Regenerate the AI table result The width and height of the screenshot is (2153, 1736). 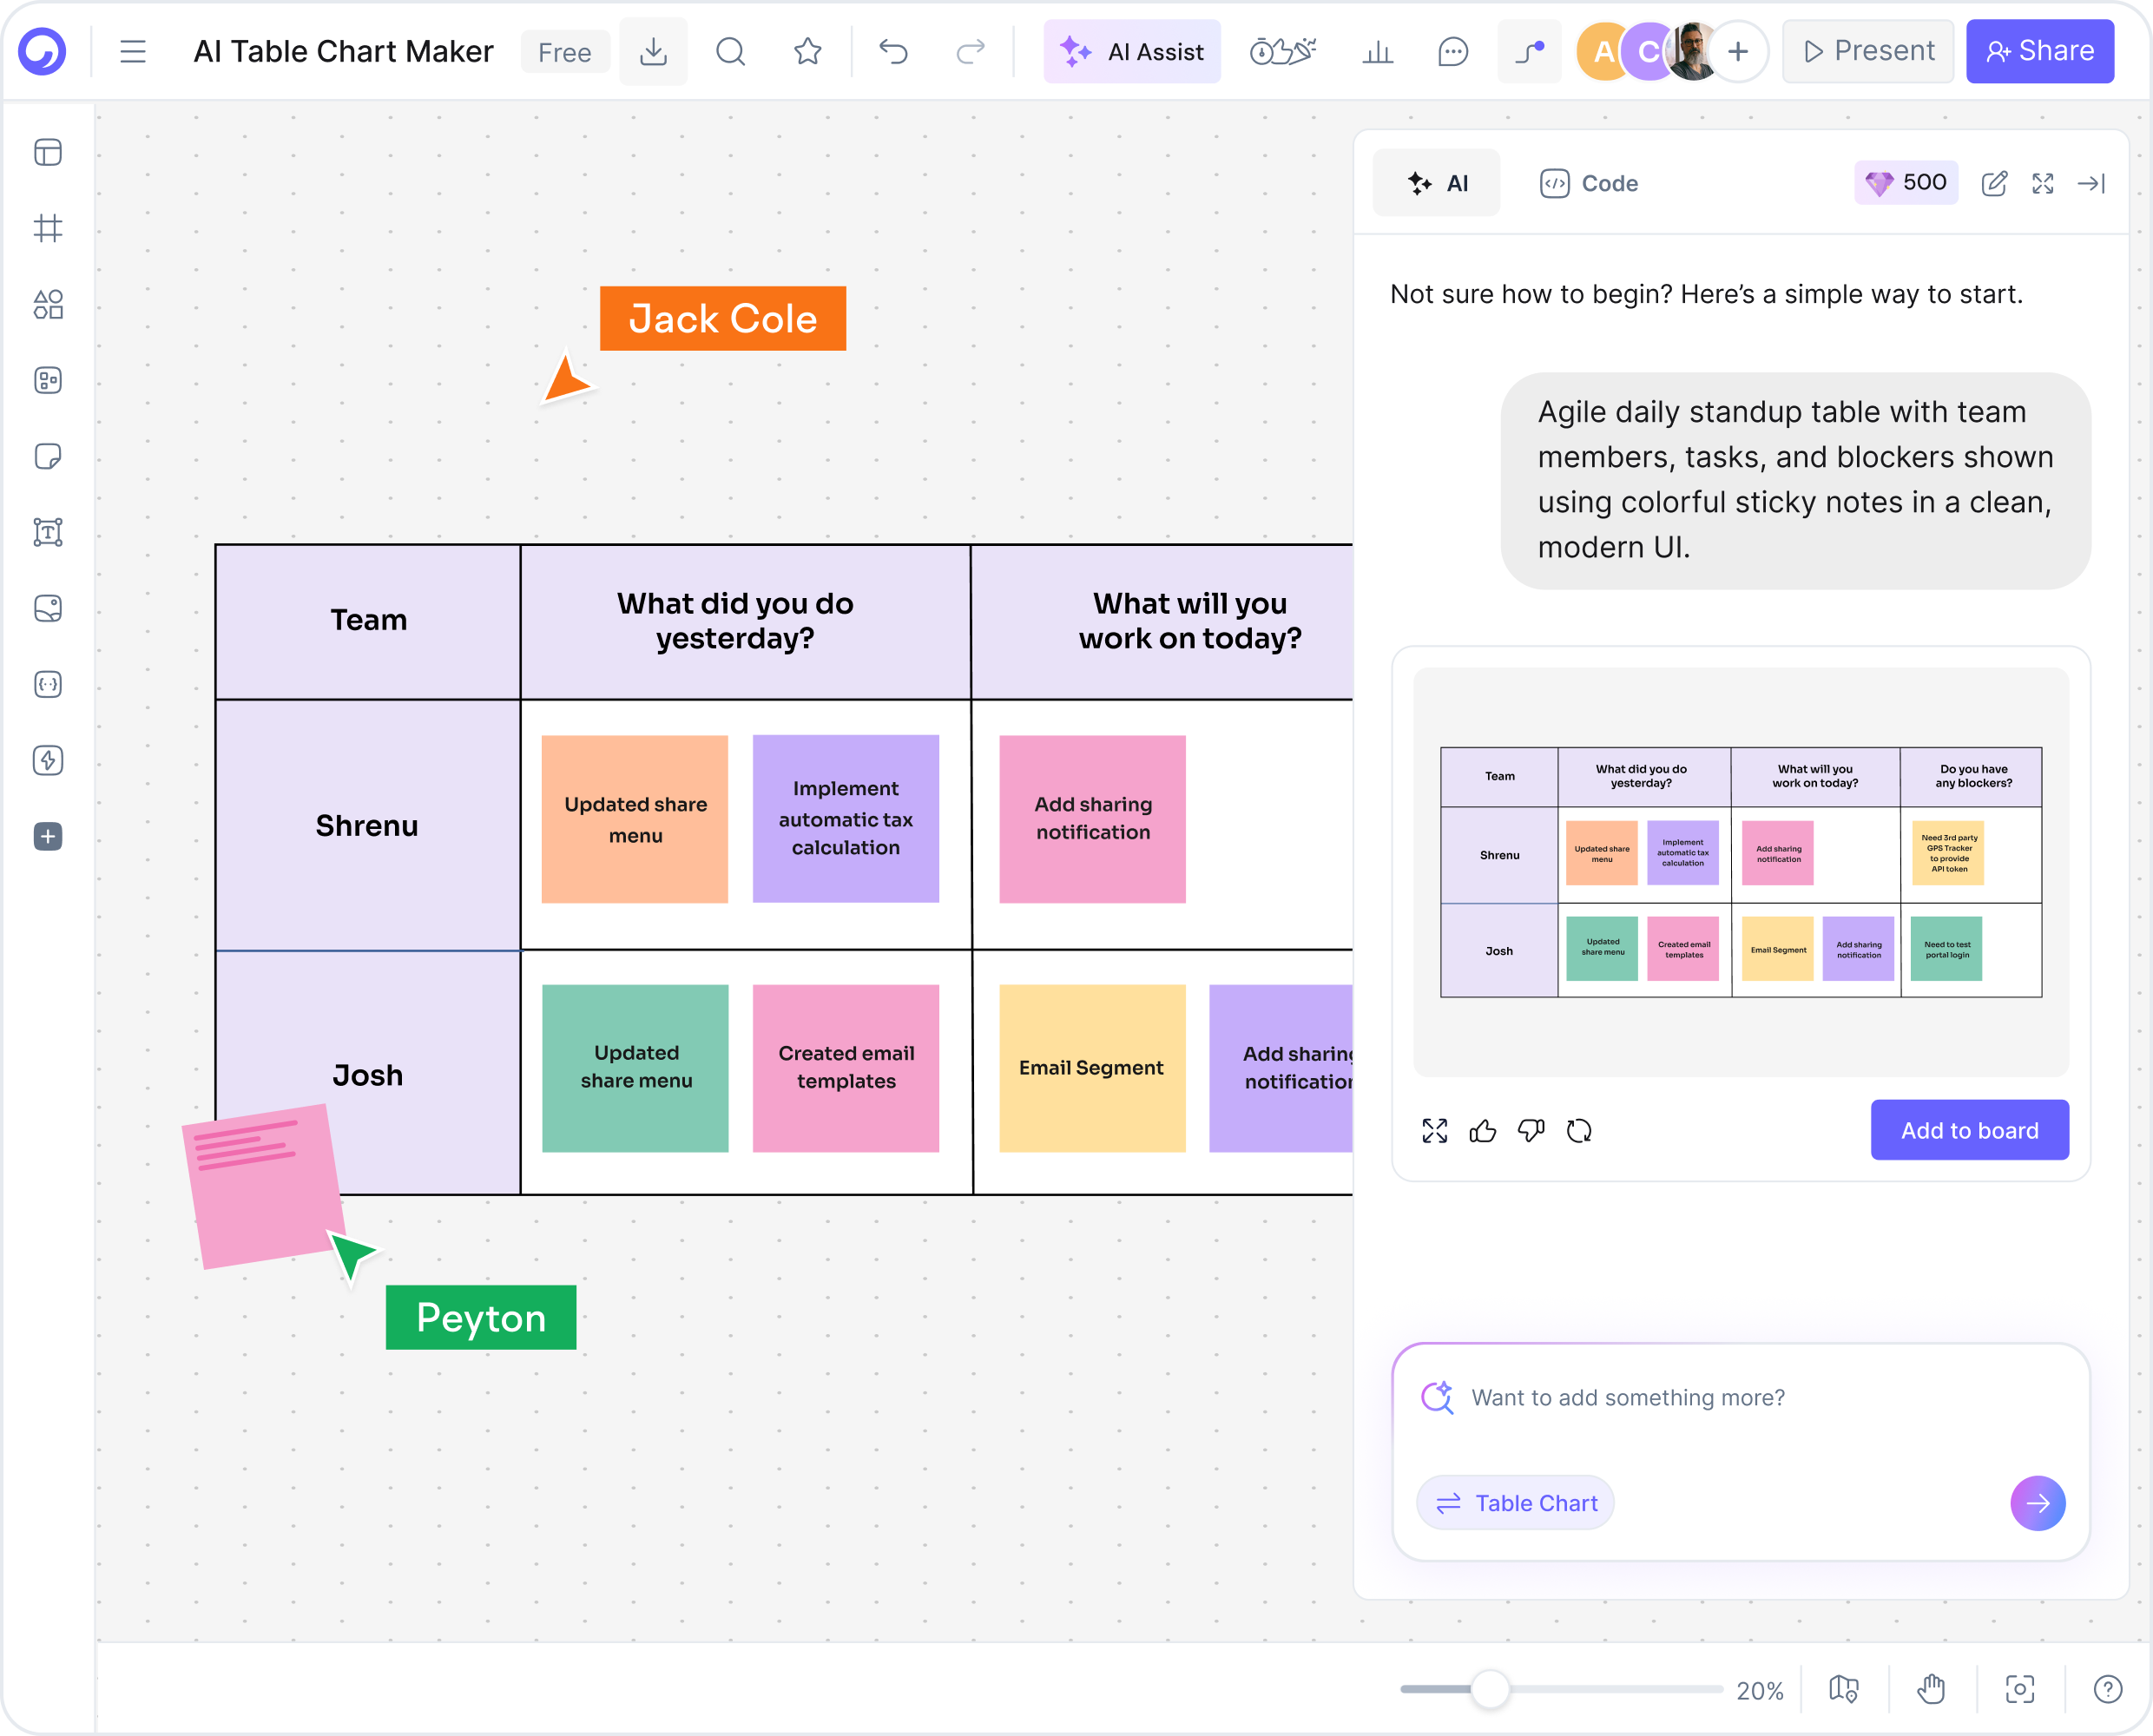pos(1579,1131)
